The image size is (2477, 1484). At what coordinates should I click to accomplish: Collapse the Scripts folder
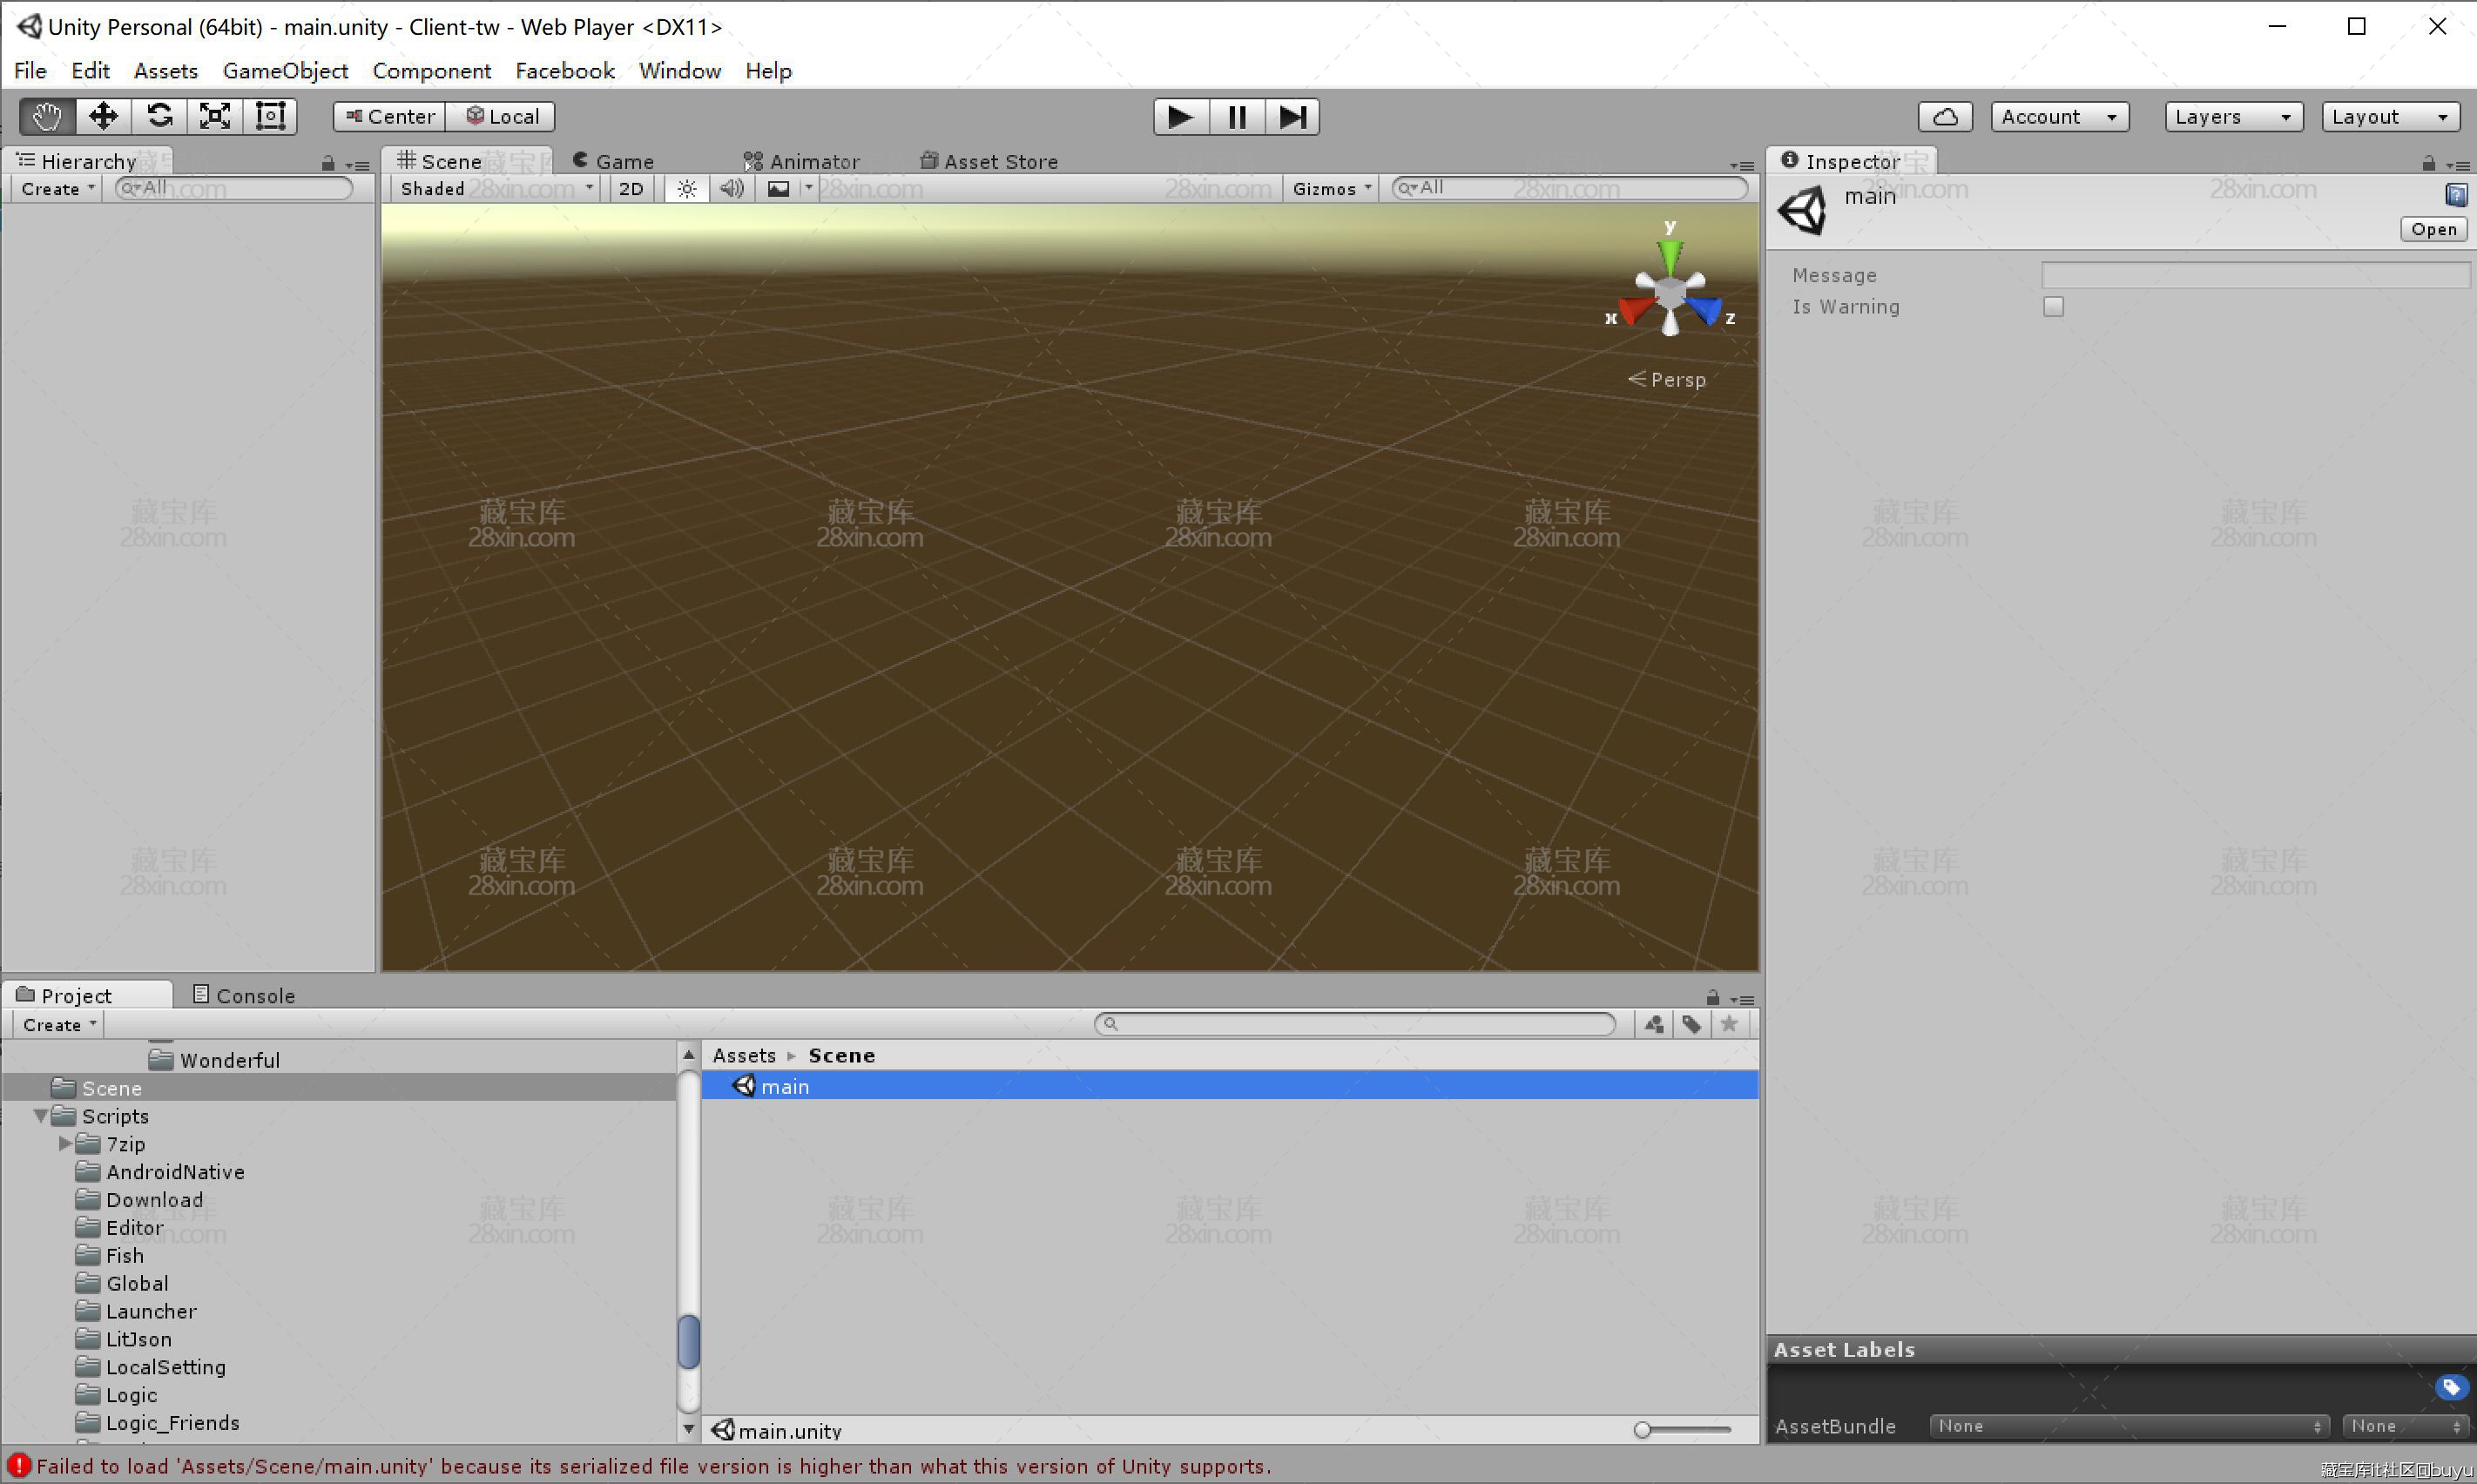[x=41, y=1115]
